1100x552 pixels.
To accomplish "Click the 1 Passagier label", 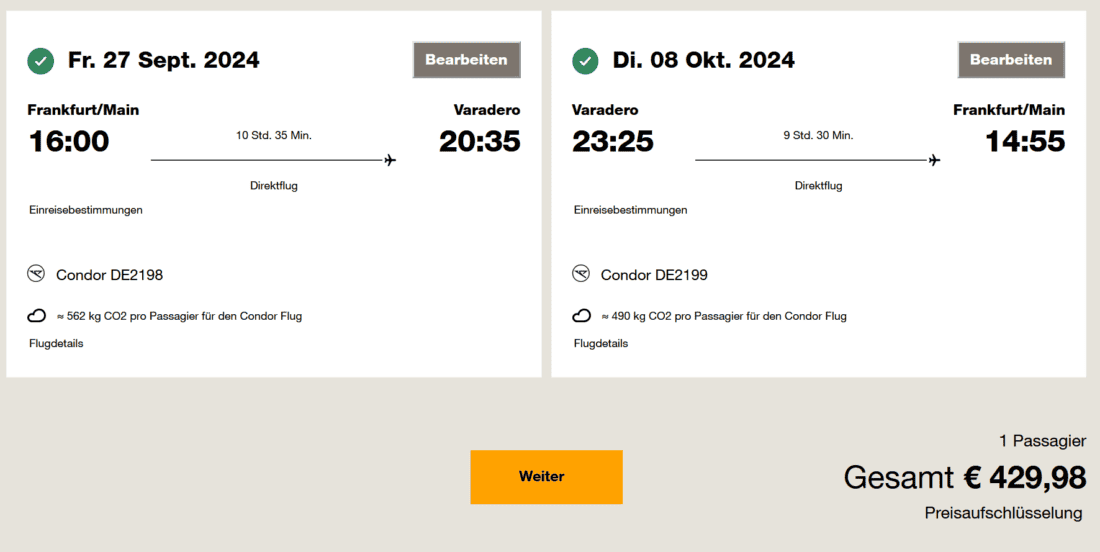I will click(1042, 441).
